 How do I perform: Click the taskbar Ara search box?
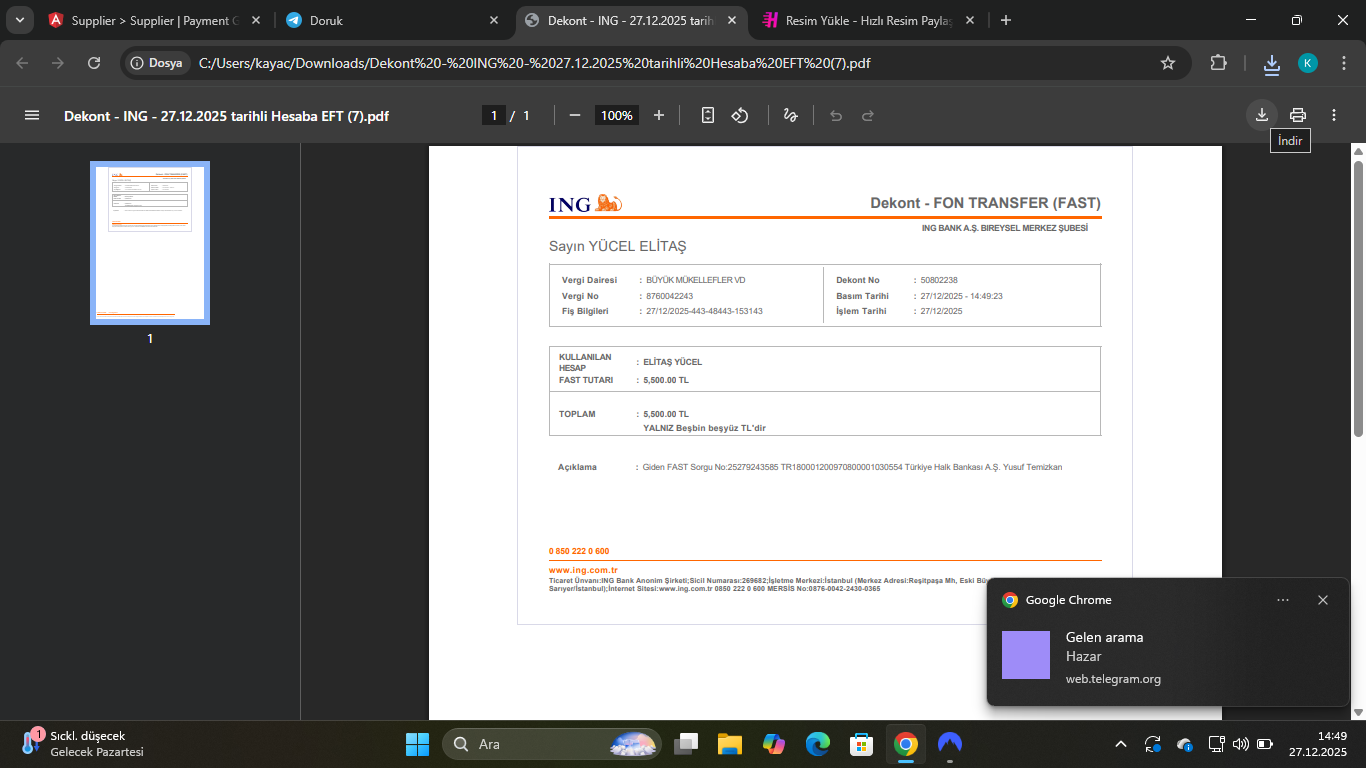point(552,744)
